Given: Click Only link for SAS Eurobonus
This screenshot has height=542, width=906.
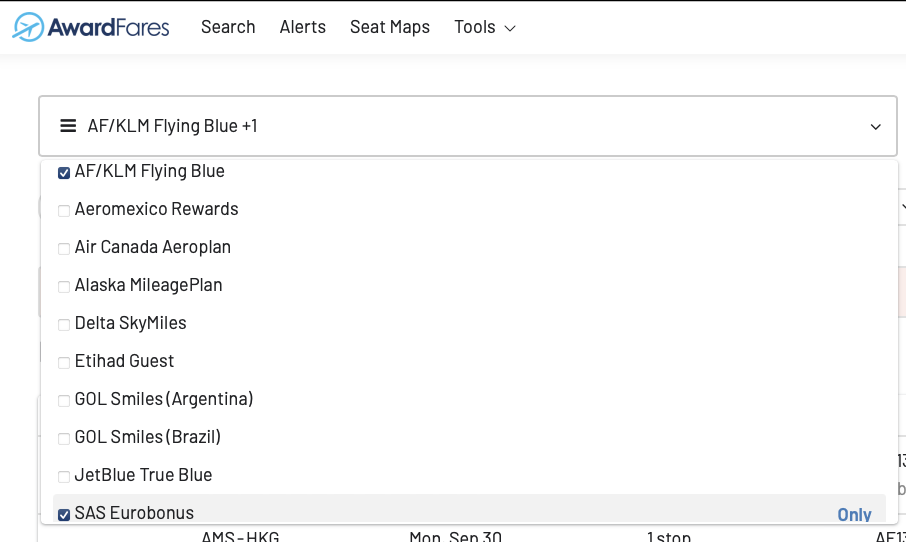Looking at the screenshot, I should (x=854, y=514).
